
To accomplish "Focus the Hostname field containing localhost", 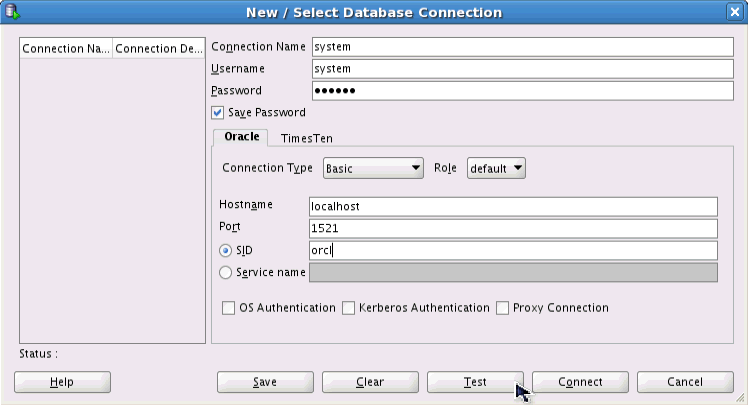I will pos(513,207).
